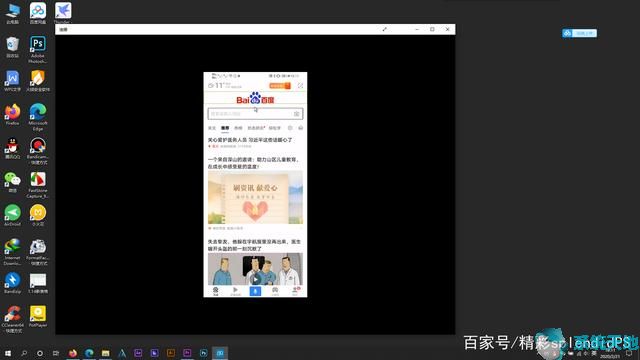The height and width of the screenshot is (360, 640).
Task: Open the Microsoft Edge desktop shortcut
Action: (38, 117)
